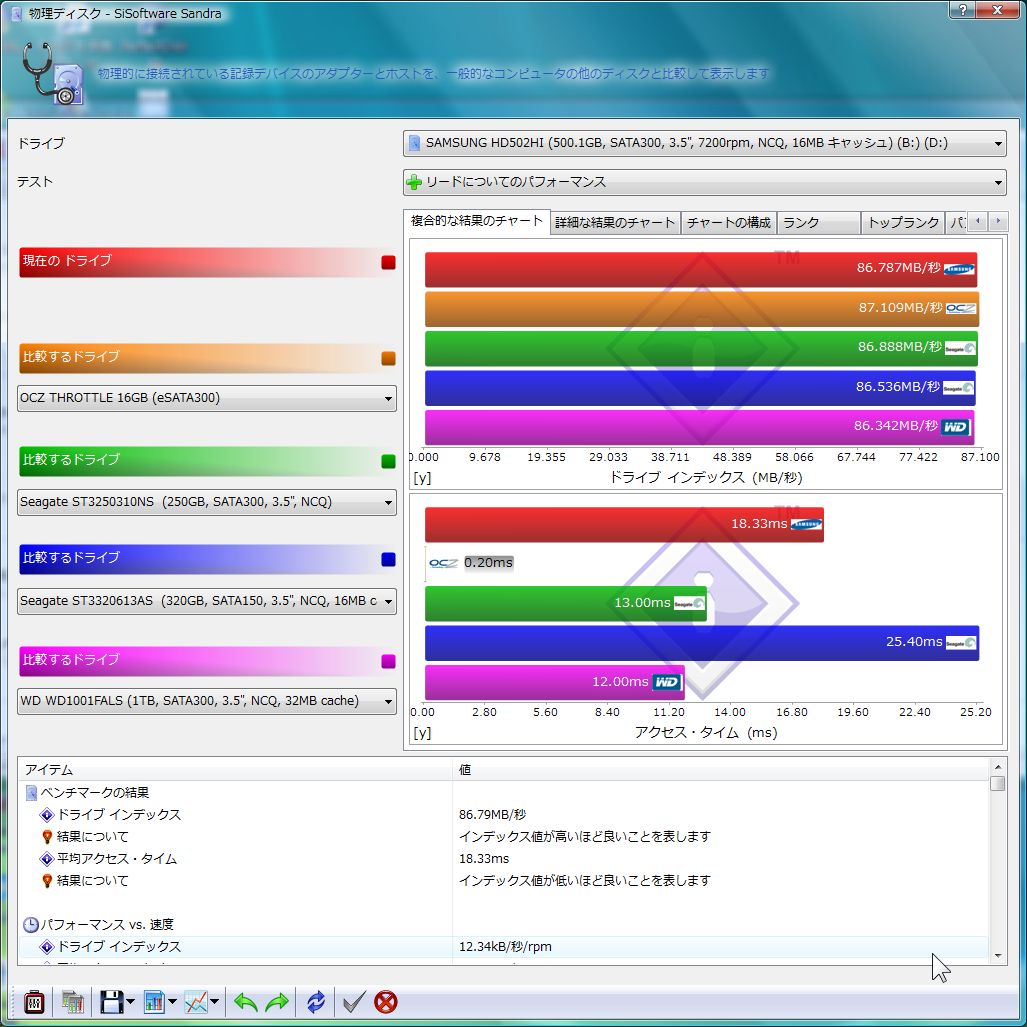Click the blue swatch for third comparison drive
This screenshot has height=1027, width=1027.
pyautogui.click(x=388, y=559)
